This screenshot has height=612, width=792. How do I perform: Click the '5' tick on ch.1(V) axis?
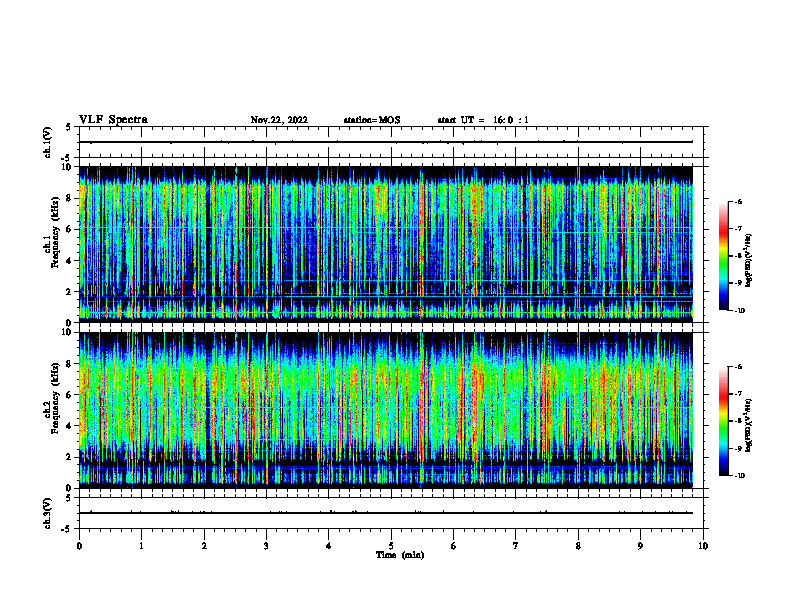69,127
